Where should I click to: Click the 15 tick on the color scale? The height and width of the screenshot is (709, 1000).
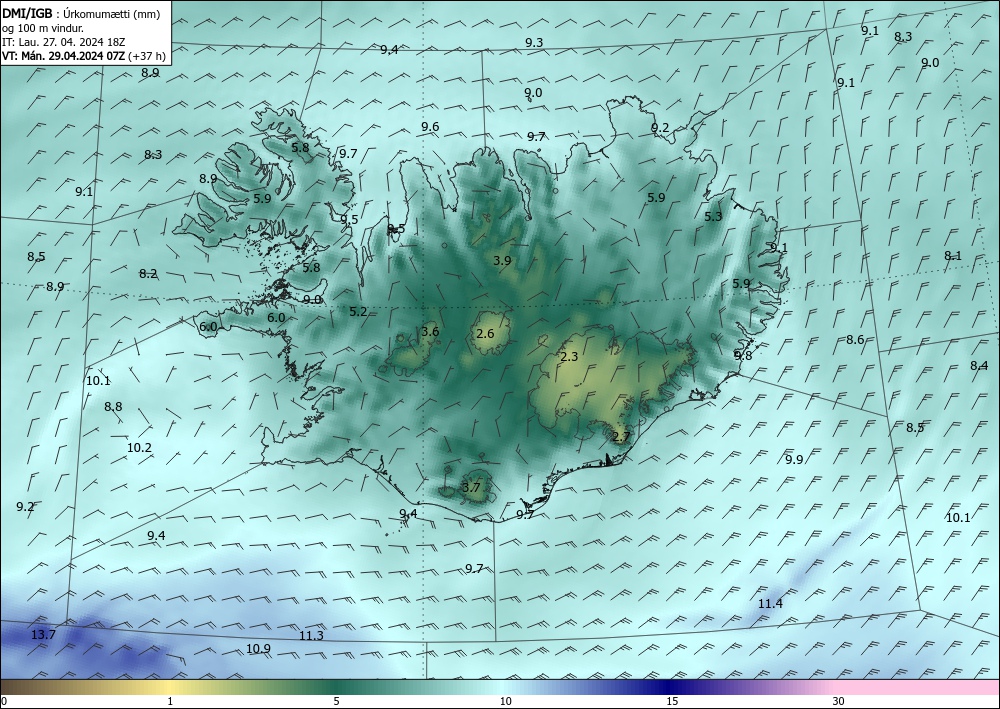tap(672, 702)
